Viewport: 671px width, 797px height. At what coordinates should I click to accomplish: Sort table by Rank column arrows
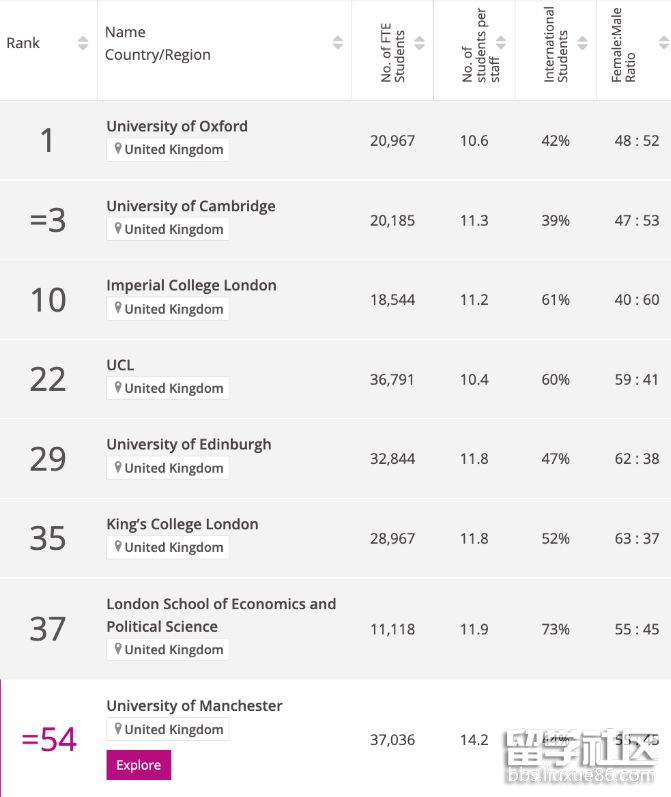83,43
